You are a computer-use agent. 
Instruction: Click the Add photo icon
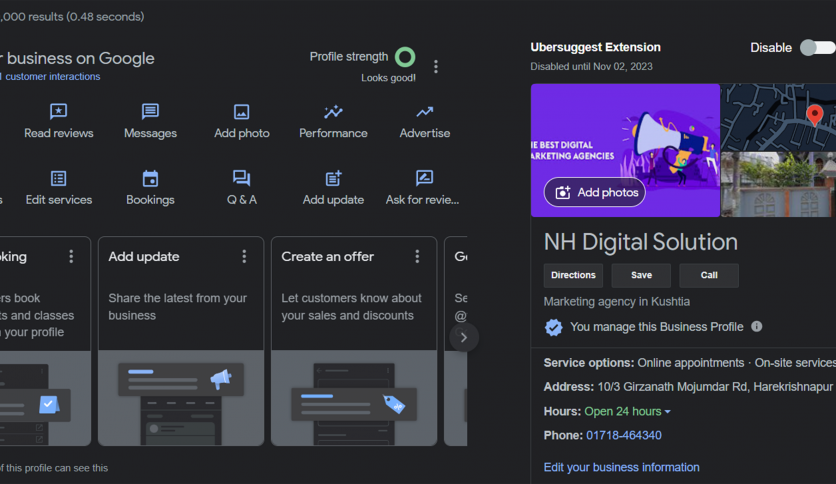[x=241, y=112]
